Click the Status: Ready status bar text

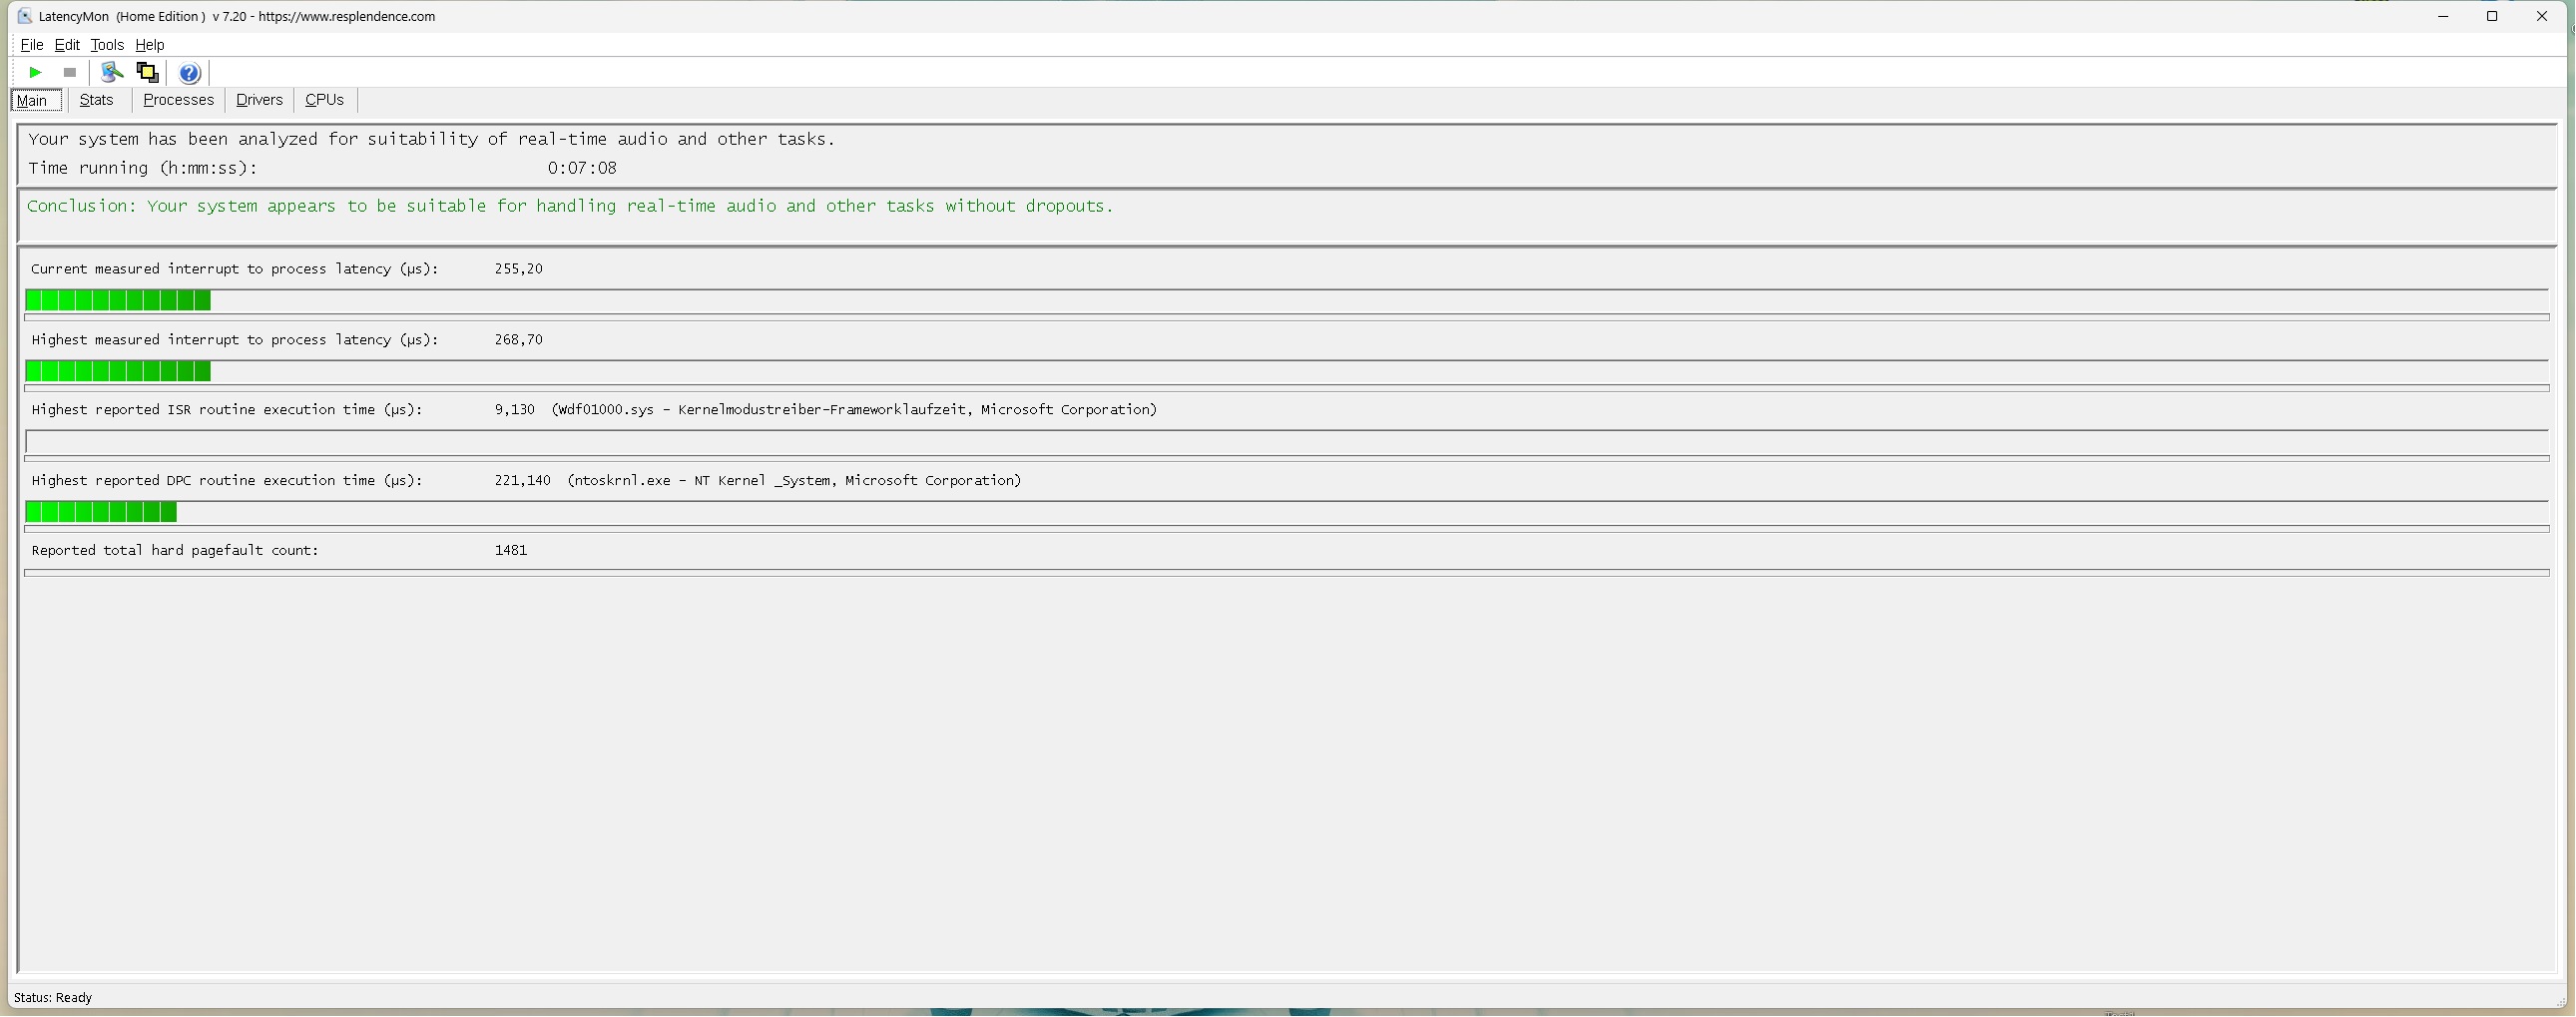(x=53, y=998)
